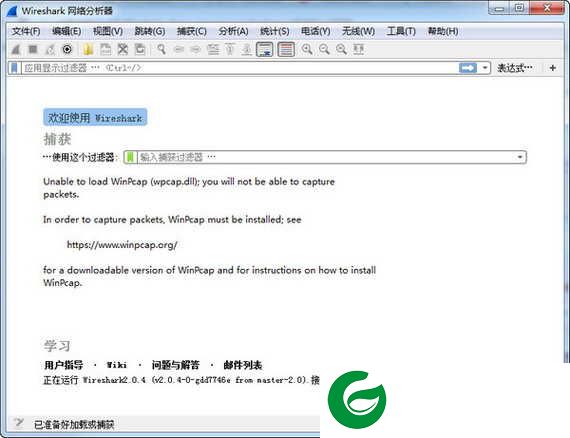570x438 pixels.
Task: Go forward to next packet
Action: coord(196,49)
